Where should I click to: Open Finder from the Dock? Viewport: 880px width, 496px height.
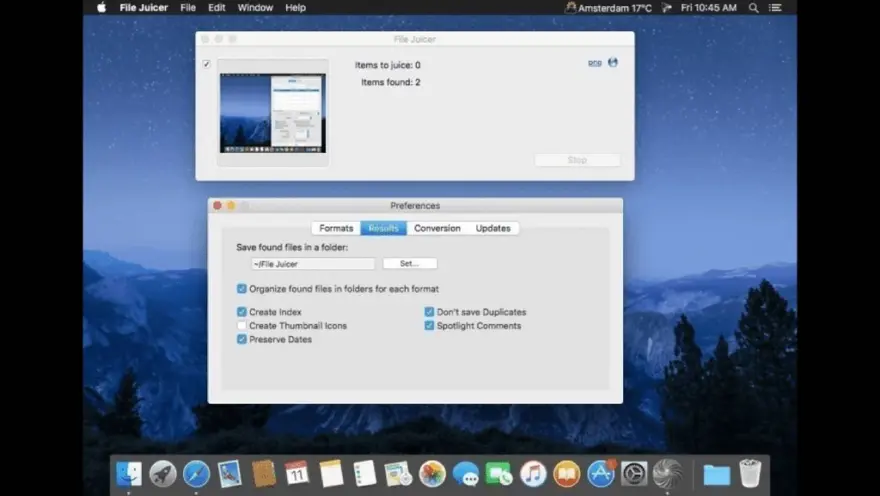point(129,474)
